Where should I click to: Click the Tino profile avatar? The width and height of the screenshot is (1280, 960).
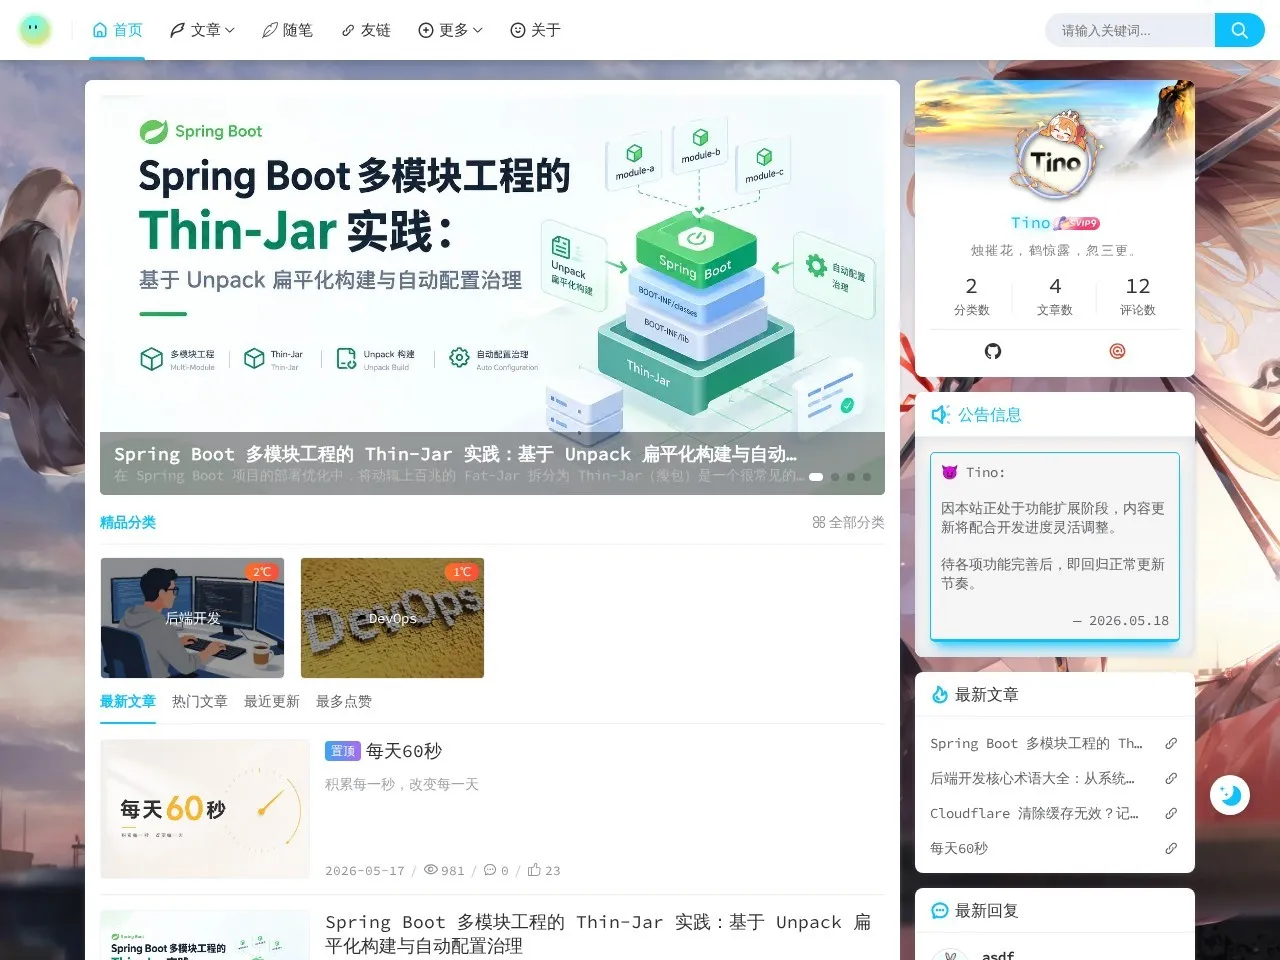tap(1055, 160)
